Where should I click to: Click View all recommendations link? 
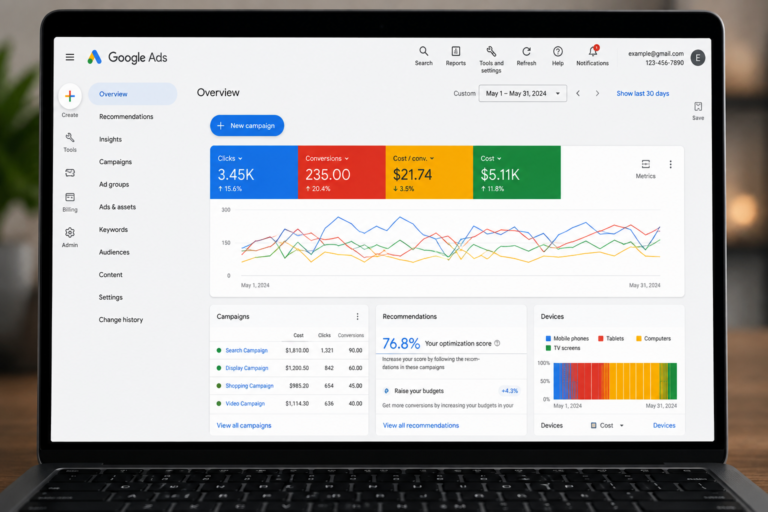point(421,425)
